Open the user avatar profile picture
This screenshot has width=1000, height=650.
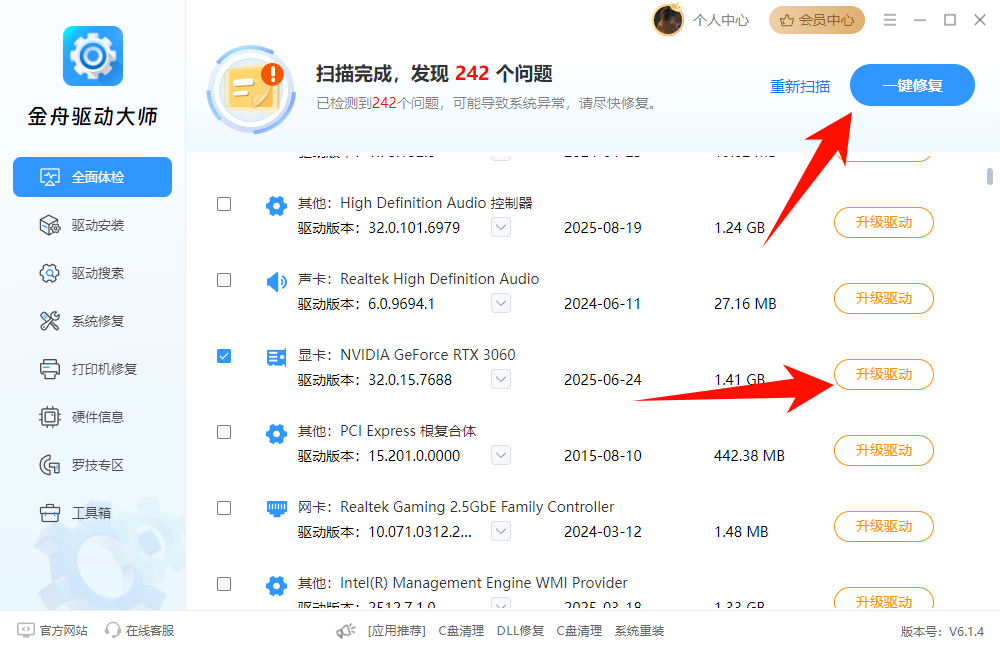(667, 20)
